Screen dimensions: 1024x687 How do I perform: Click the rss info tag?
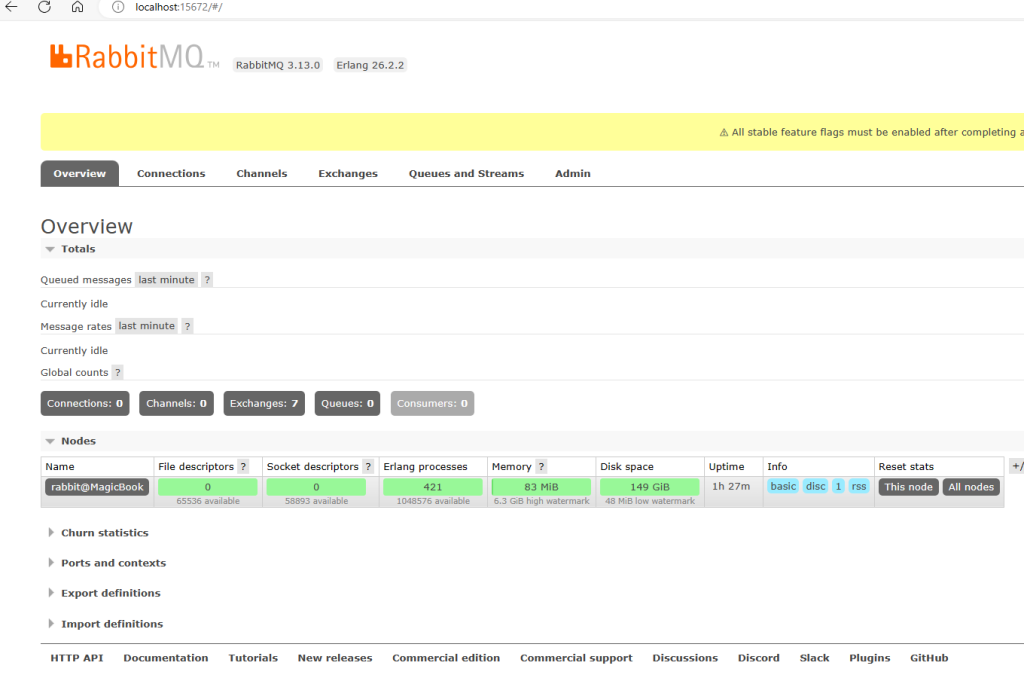(859, 487)
